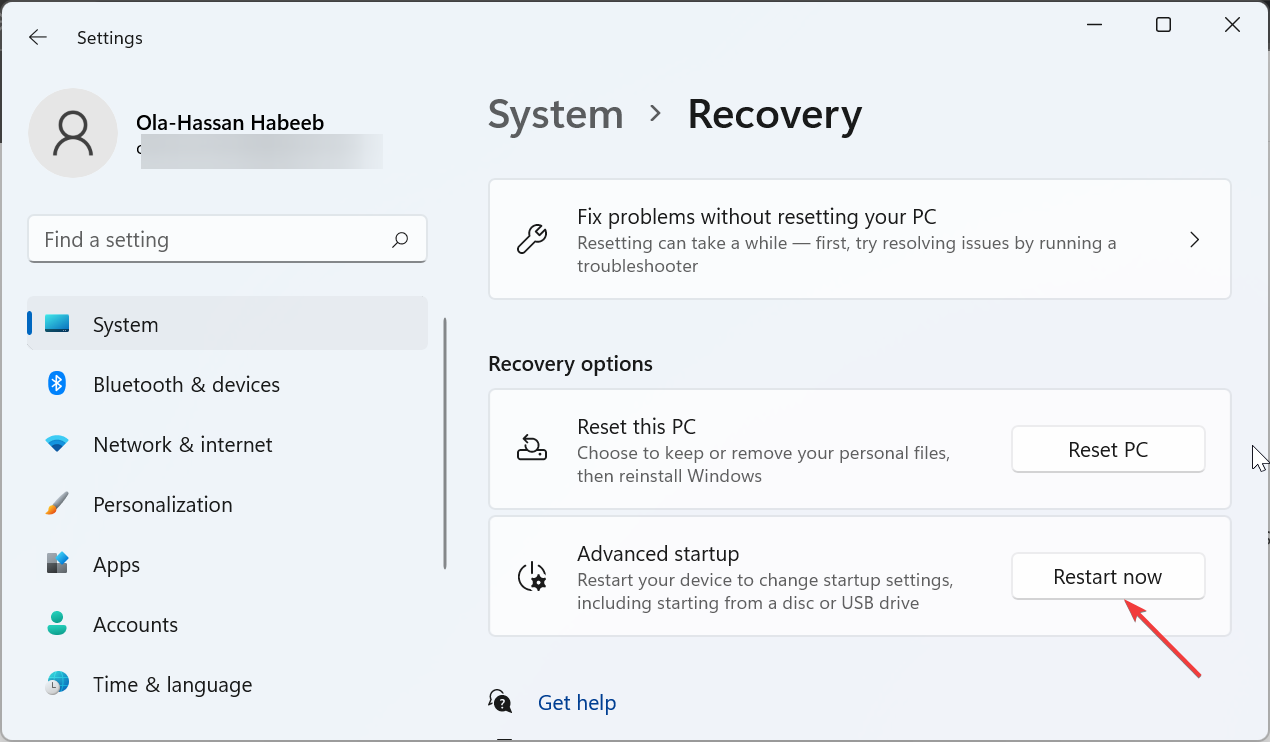Select Bluetooth & devices menu item
This screenshot has width=1270, height=742.
pos(186,385)
